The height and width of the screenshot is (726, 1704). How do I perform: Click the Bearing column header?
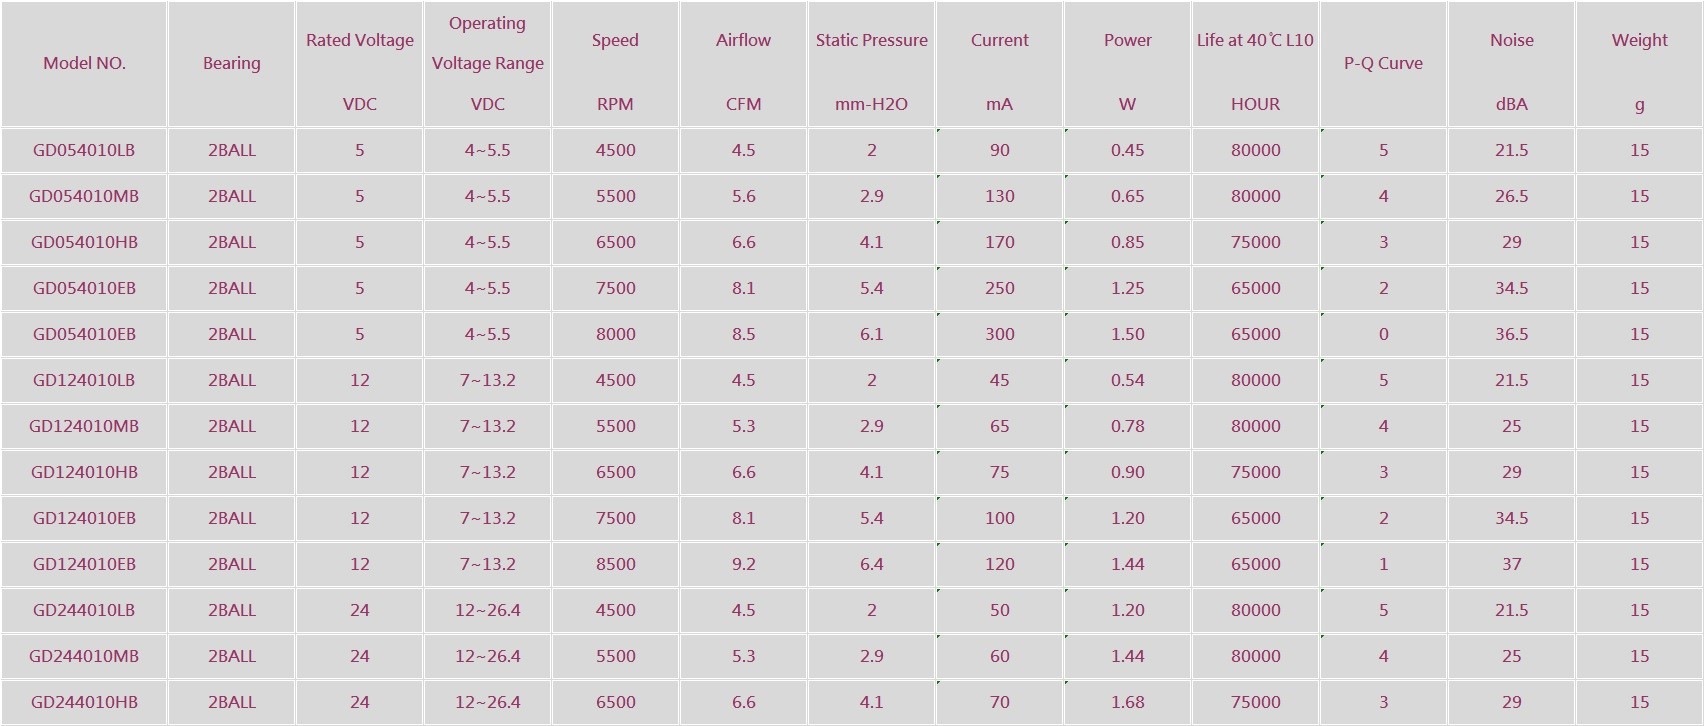231,63
